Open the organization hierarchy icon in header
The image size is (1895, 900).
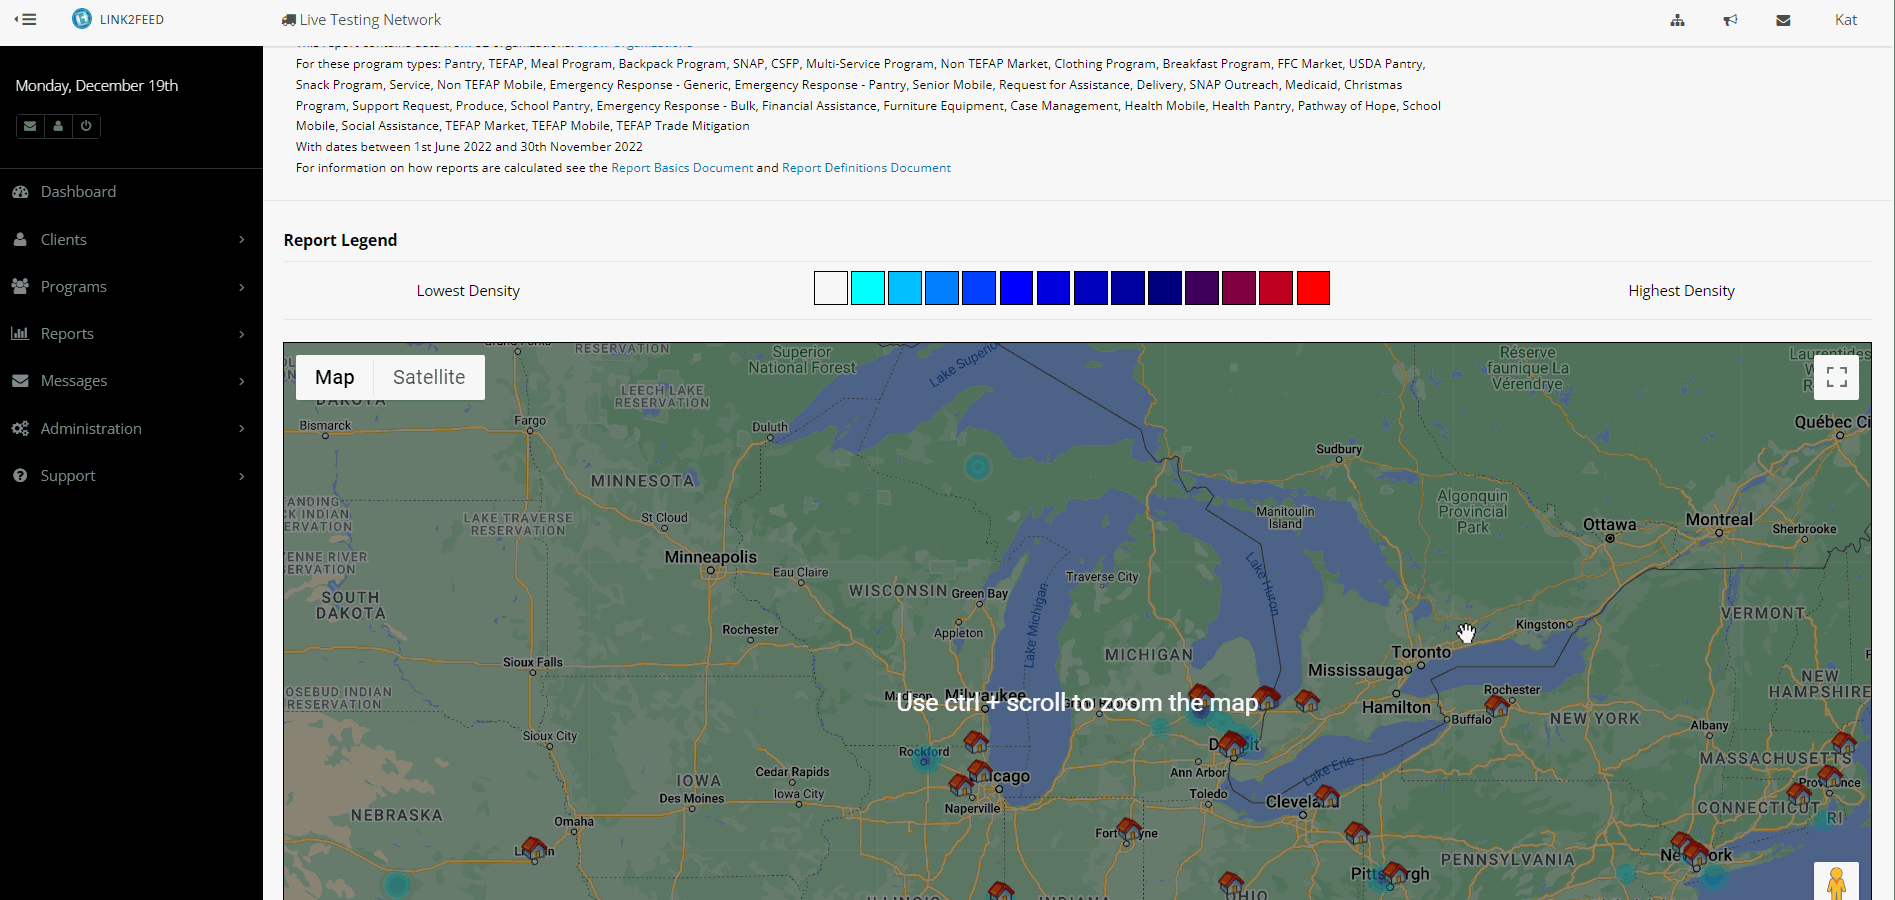[x=1677, y=20]
